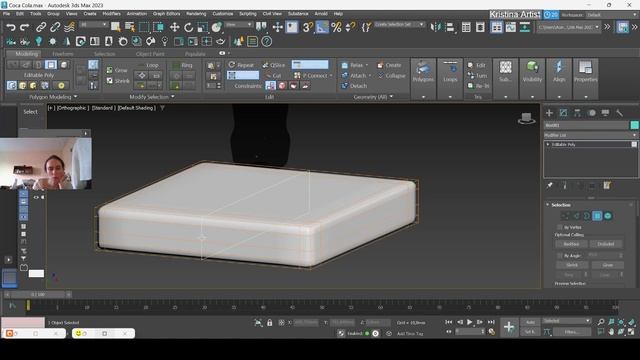Toggle the Auto key button

tap(530, 322)
